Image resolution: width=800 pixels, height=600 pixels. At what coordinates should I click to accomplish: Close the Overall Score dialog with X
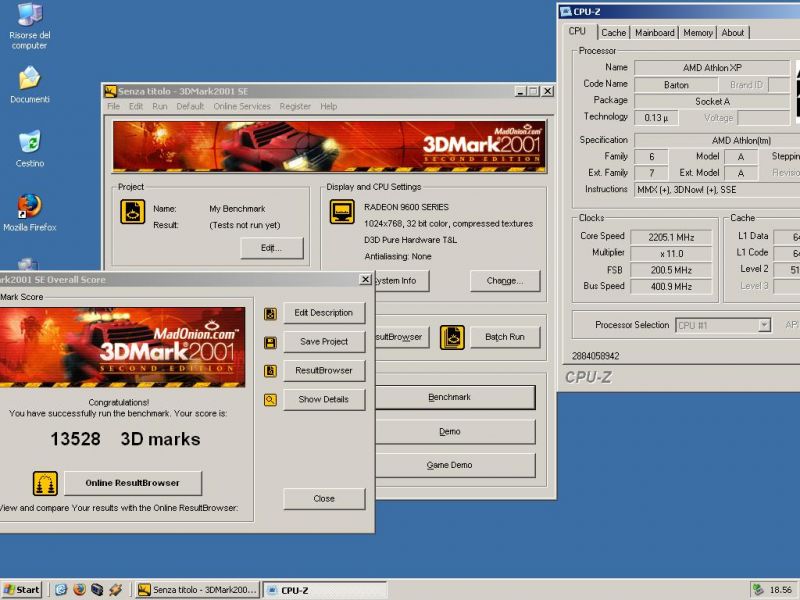(365, 280)
